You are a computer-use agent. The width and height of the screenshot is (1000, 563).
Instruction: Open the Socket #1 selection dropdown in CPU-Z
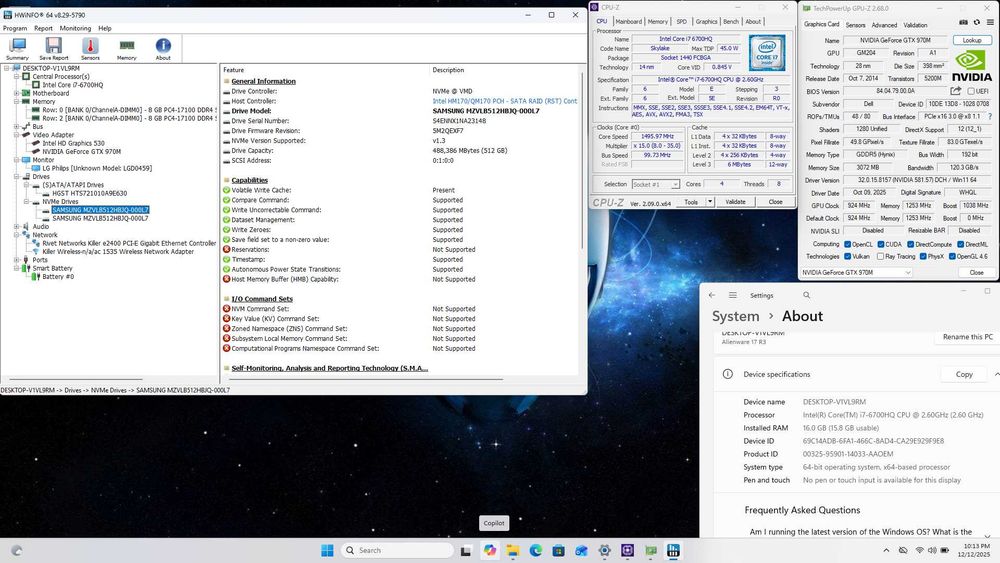point(656,184)
